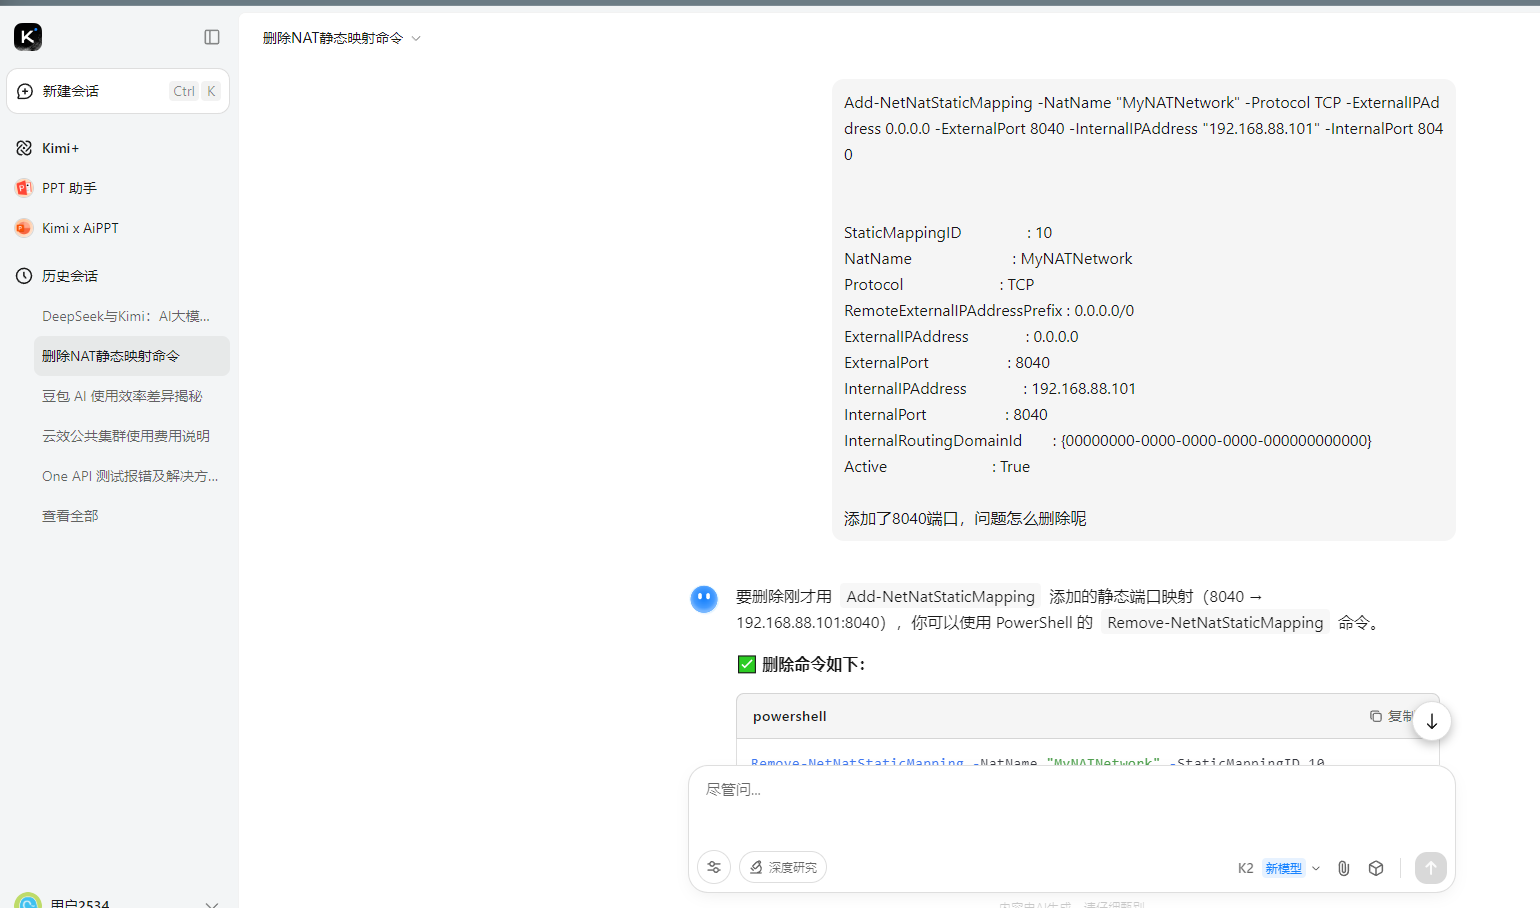Click the user avatar at bottom left

click(x=28, y=901)
